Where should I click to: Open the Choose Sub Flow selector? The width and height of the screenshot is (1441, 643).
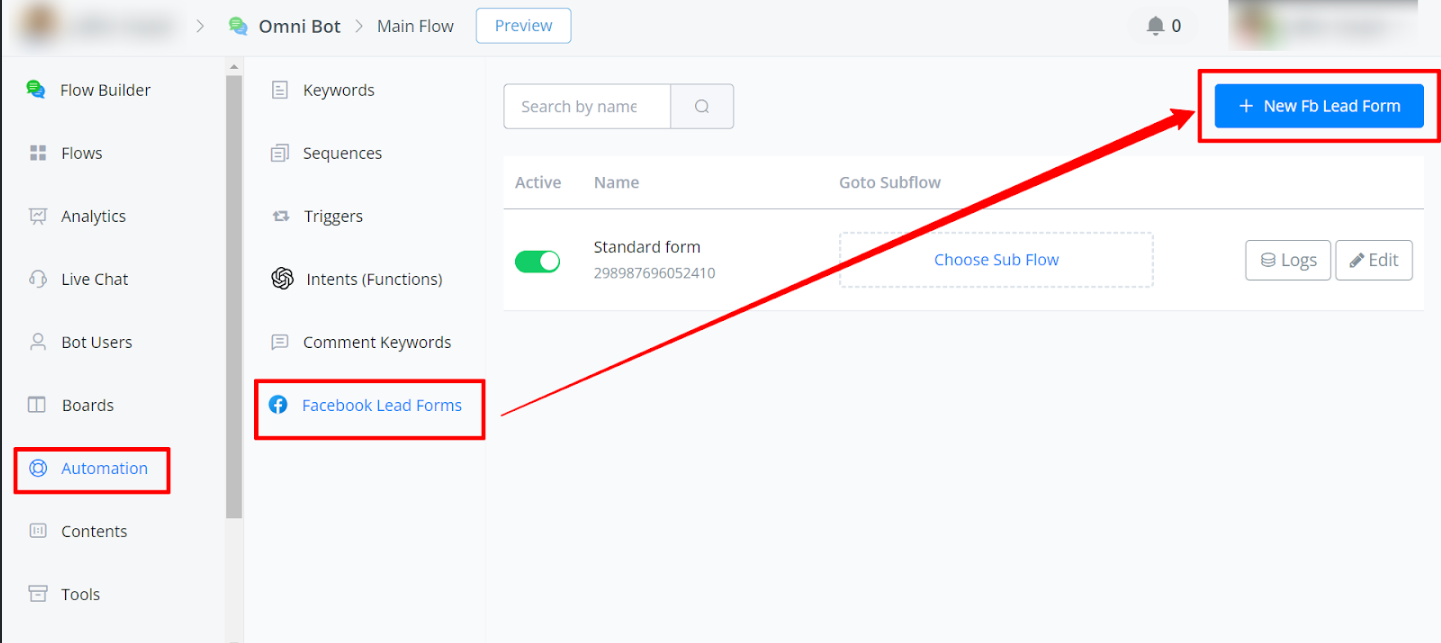pyautogui.click(x=996, y=260)
